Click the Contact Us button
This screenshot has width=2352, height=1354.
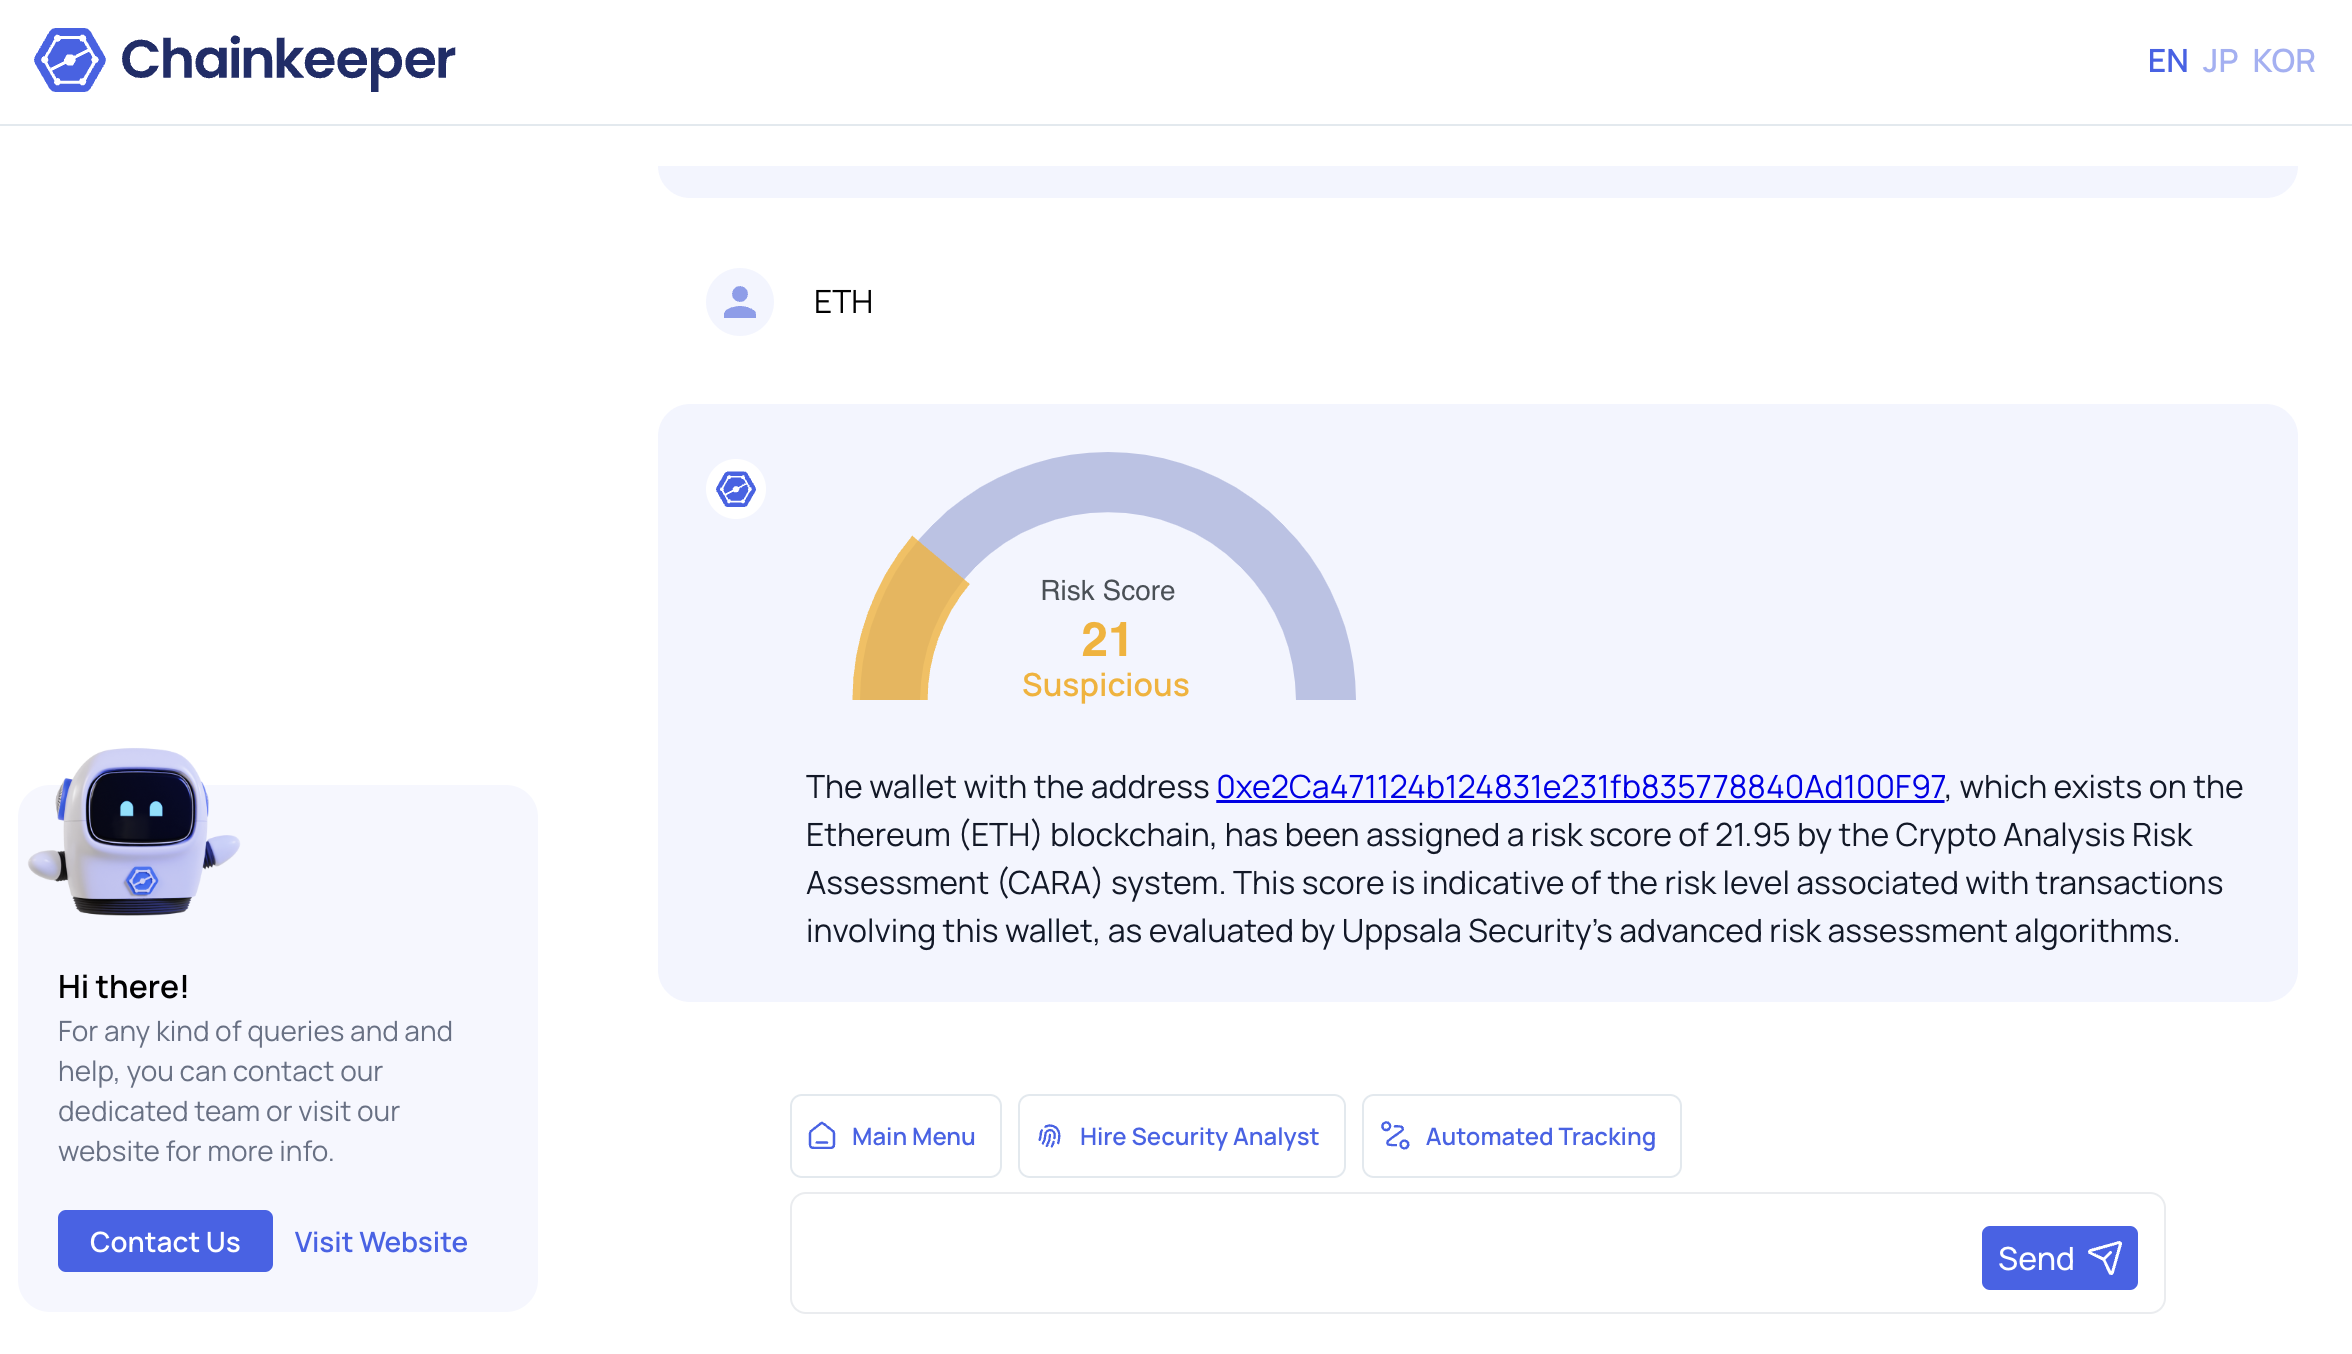click(x=165, y=1241)
